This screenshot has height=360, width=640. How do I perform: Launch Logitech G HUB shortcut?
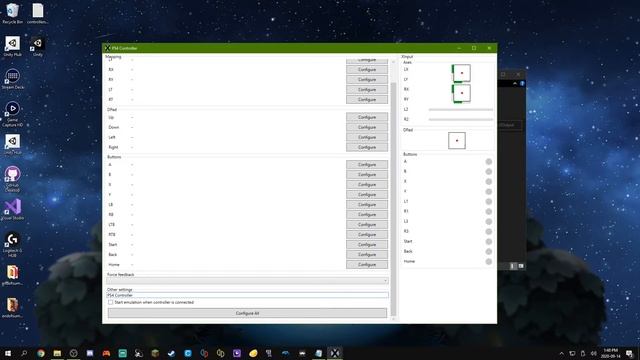tap(13, 244)
